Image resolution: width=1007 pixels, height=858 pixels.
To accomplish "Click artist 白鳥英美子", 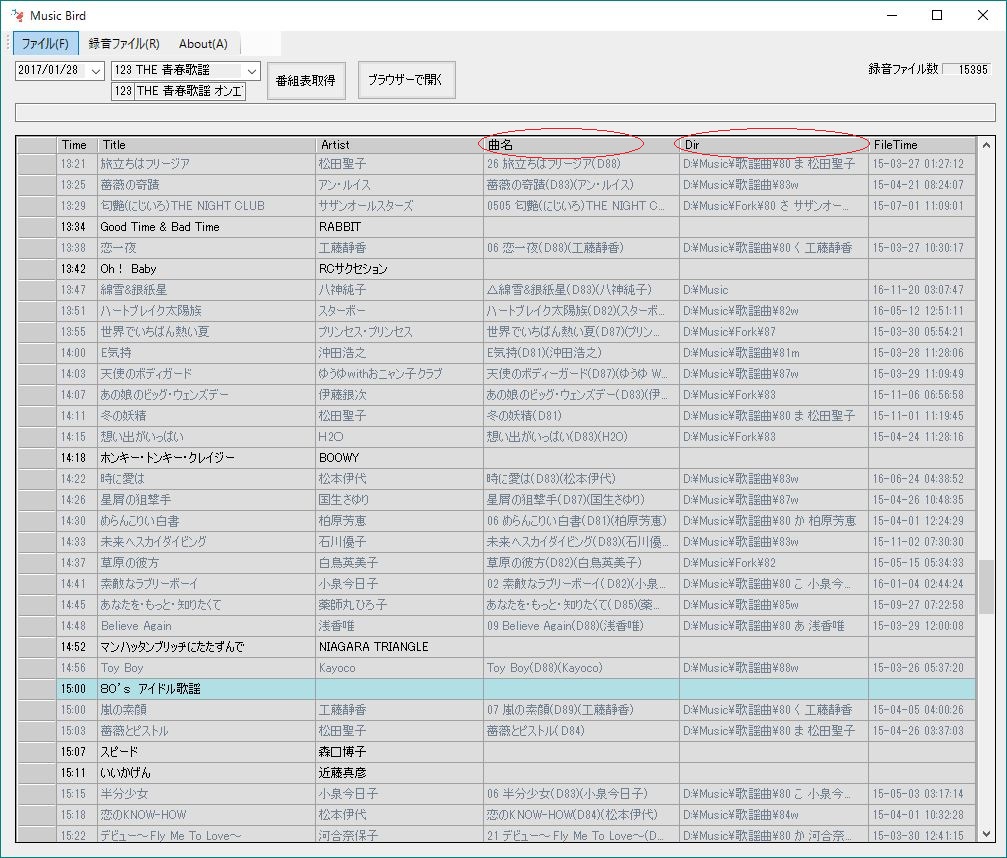I will [348, 563].
